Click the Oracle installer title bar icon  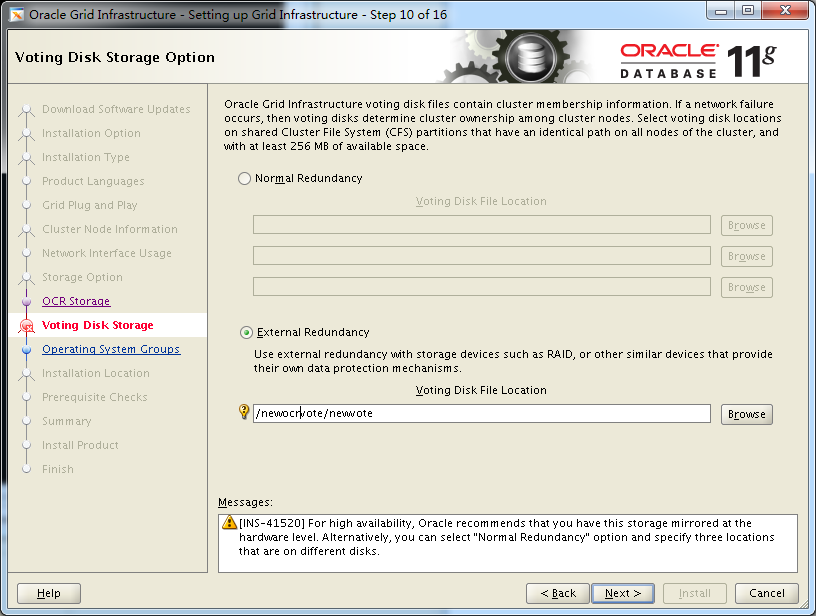click(x=17, y=15)
